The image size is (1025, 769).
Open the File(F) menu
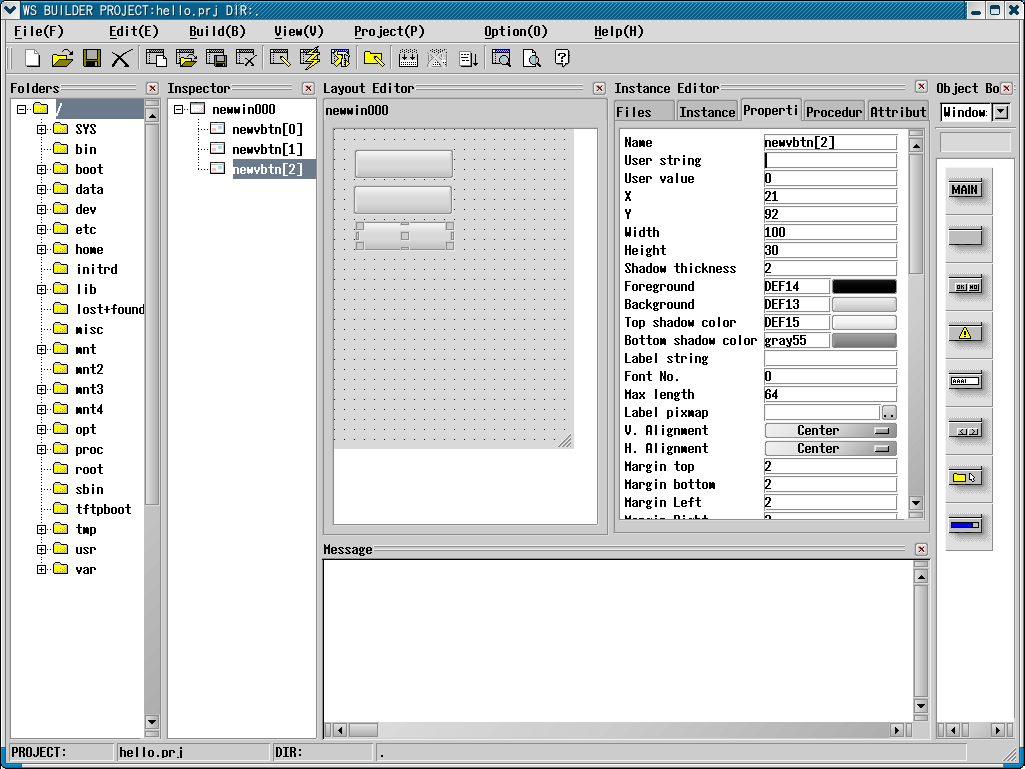[39, 31]
